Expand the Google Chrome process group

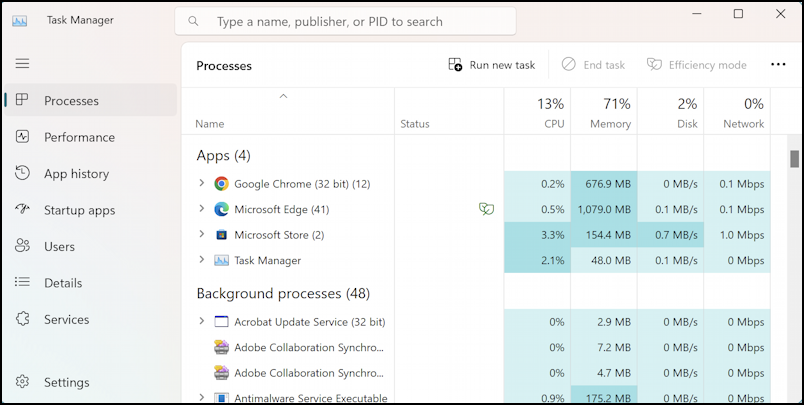tap(202, 183)
